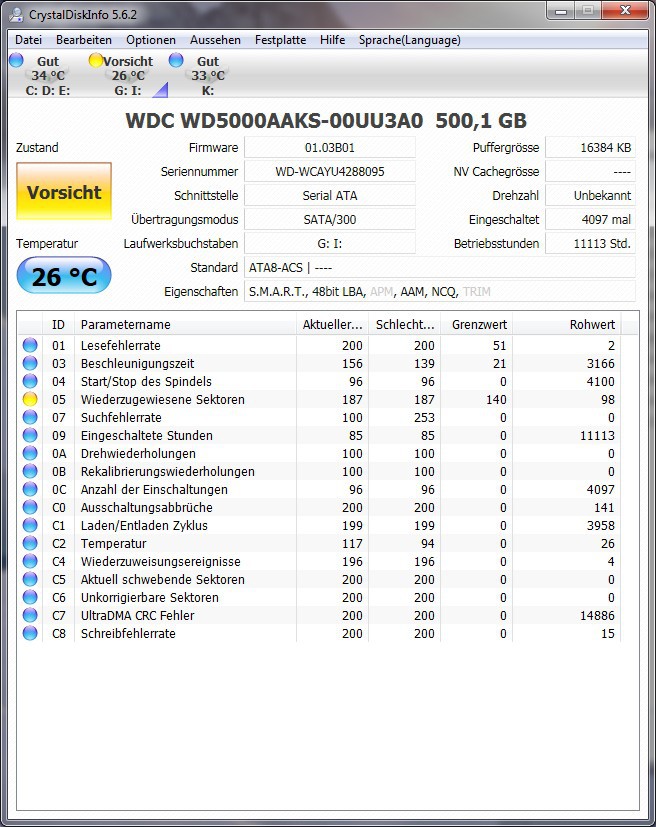
Task: Click the Betriebsstunden value 11113 Std.
Action: pos(590,244)
